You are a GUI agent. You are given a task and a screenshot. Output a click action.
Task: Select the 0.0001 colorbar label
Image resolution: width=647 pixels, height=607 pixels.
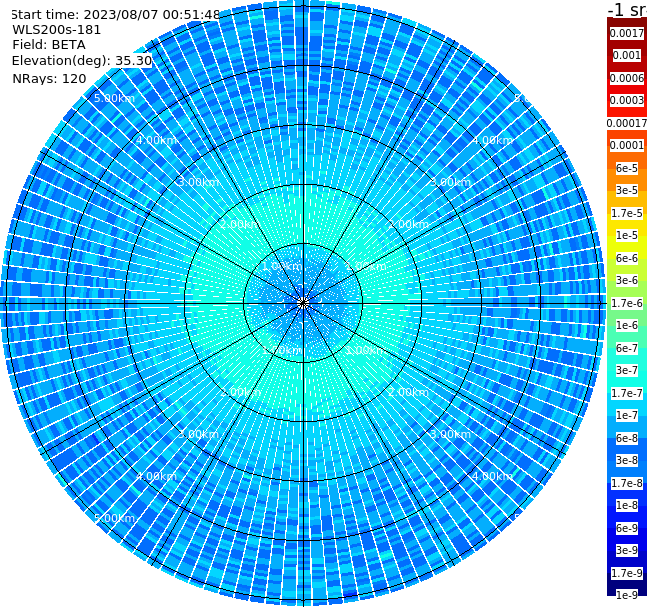pos(627,145)
